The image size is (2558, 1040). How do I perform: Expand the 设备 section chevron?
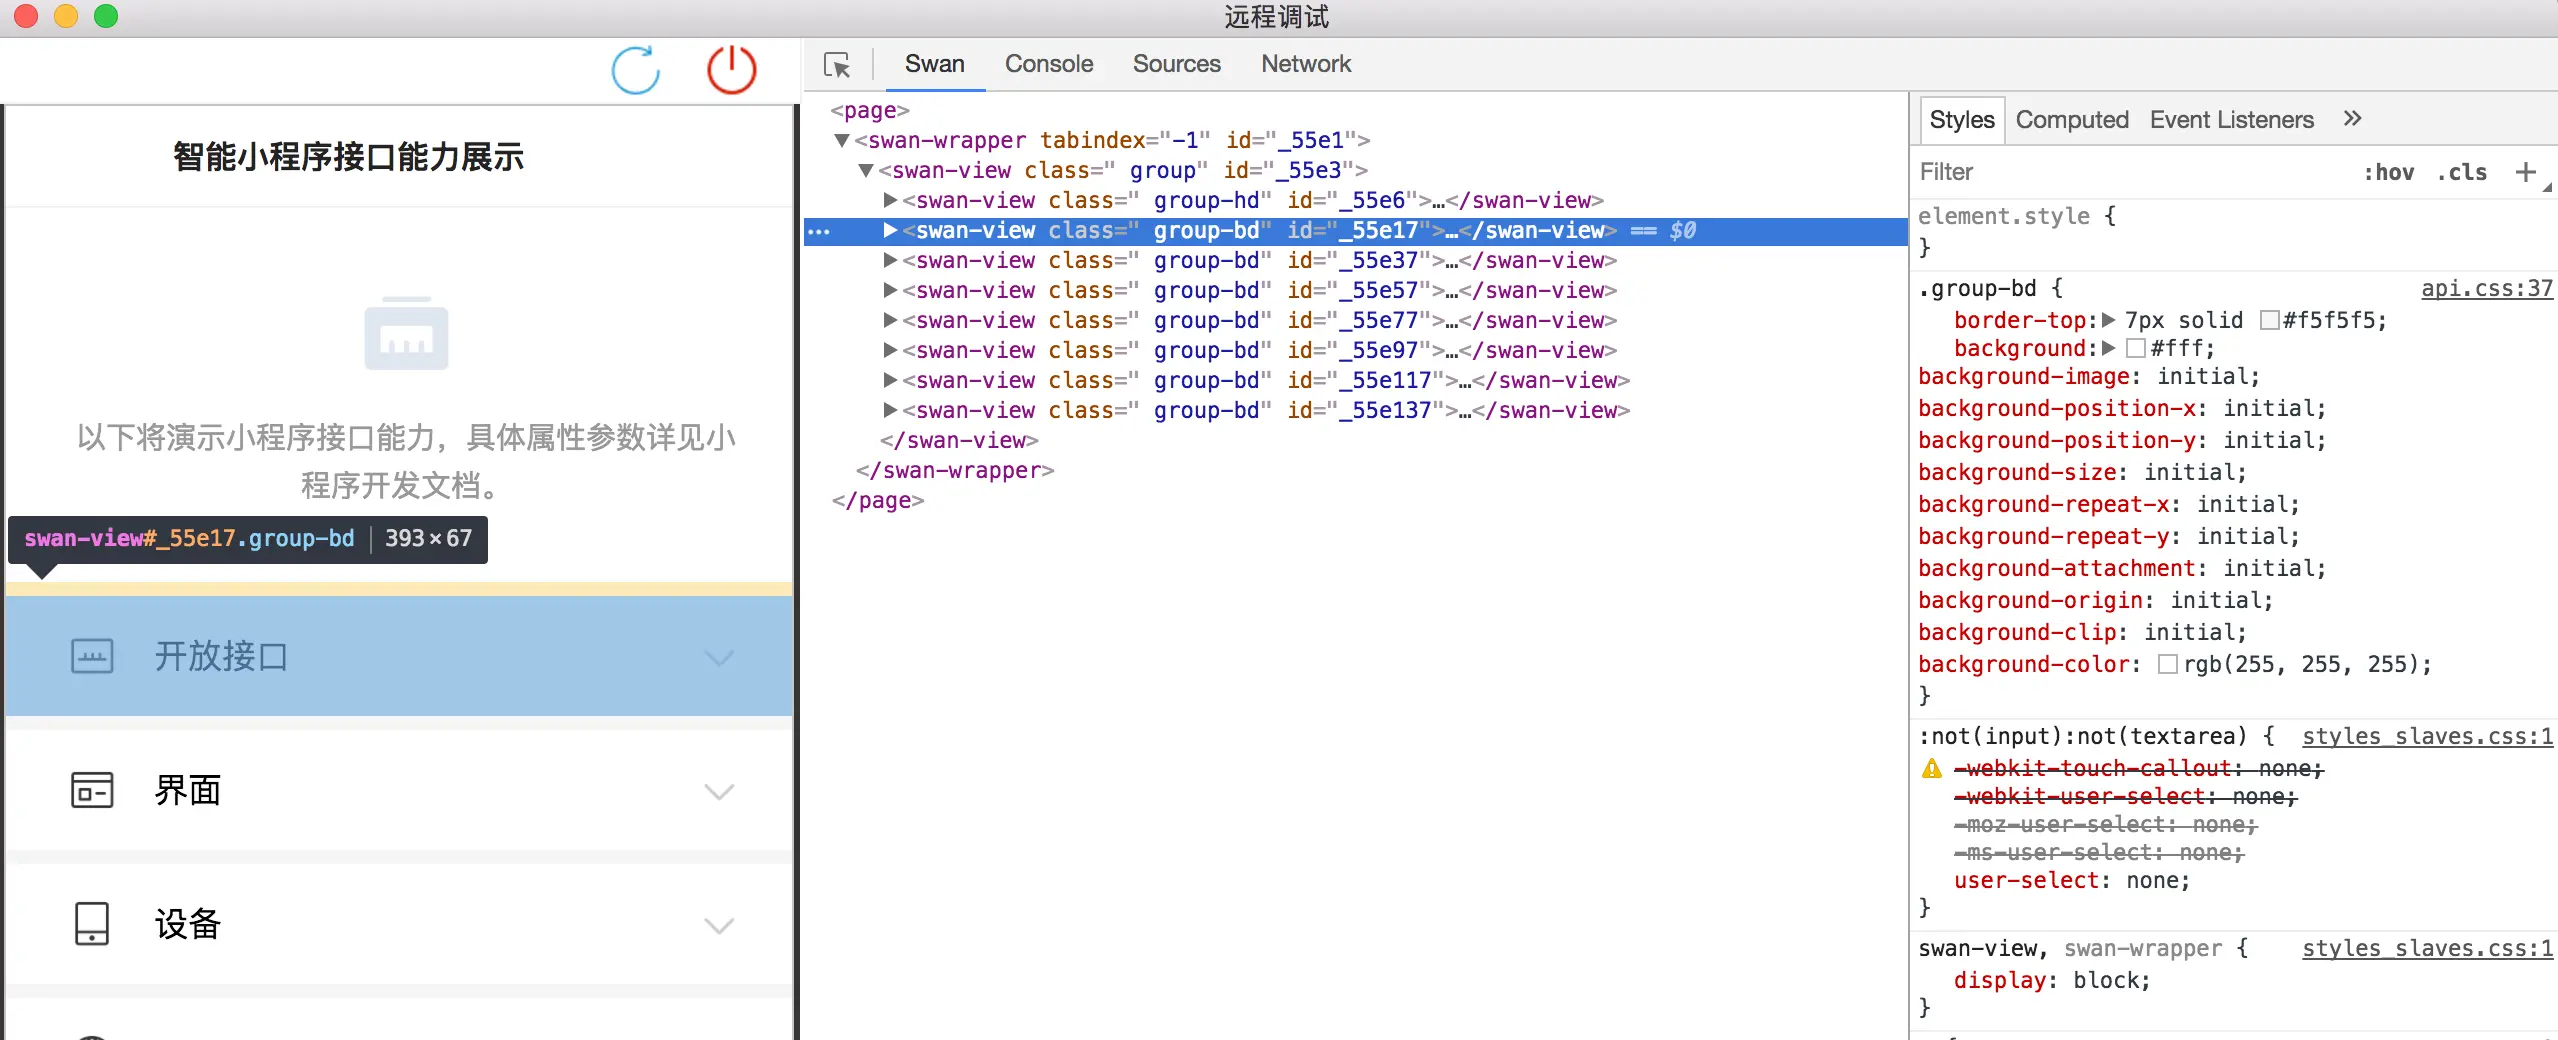click(x=719, y=926)
